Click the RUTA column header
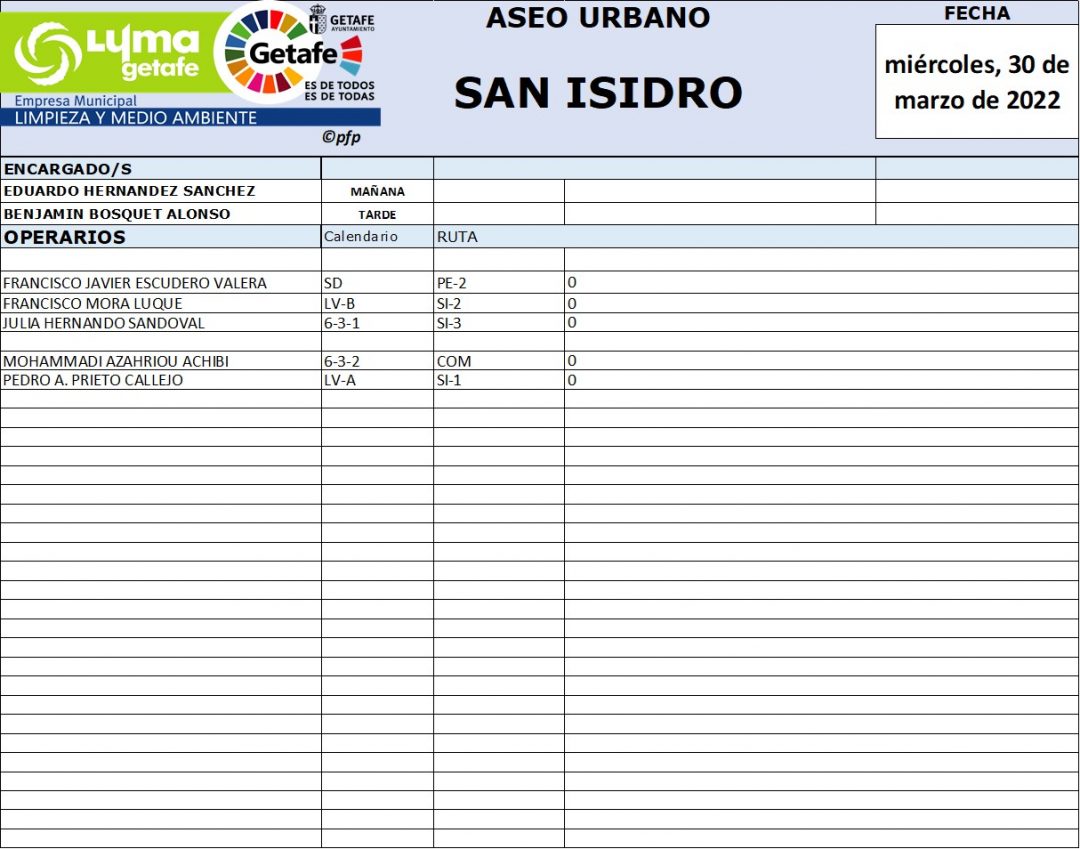The height and width of the screenshot is (849, 1080). click(457, 237)
